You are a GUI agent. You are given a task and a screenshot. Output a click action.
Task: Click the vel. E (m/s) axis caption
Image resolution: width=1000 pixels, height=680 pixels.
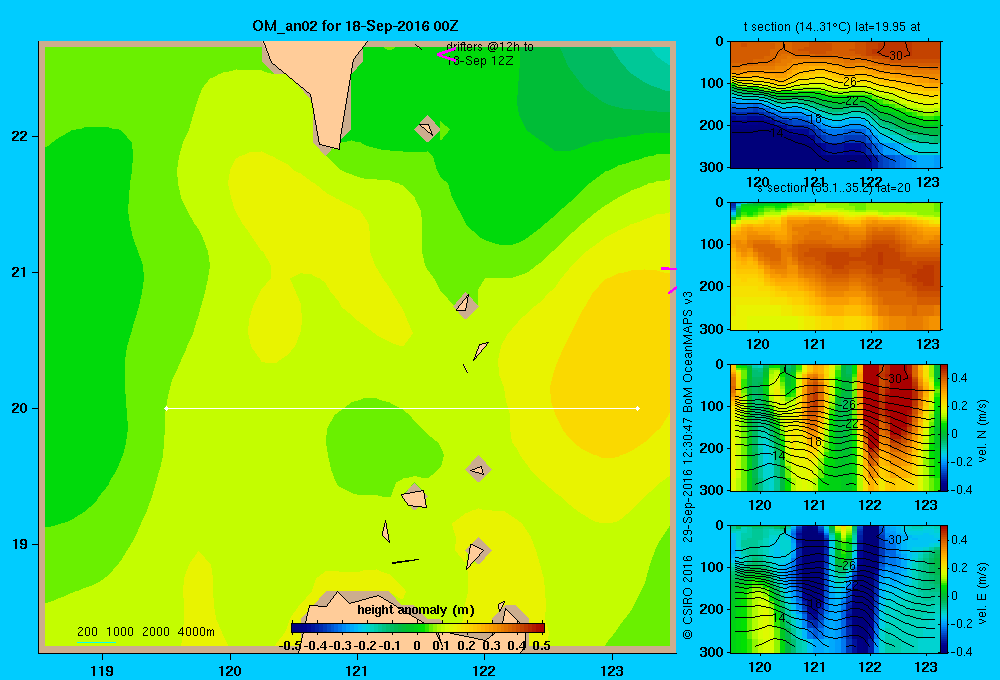coord(982,592)
